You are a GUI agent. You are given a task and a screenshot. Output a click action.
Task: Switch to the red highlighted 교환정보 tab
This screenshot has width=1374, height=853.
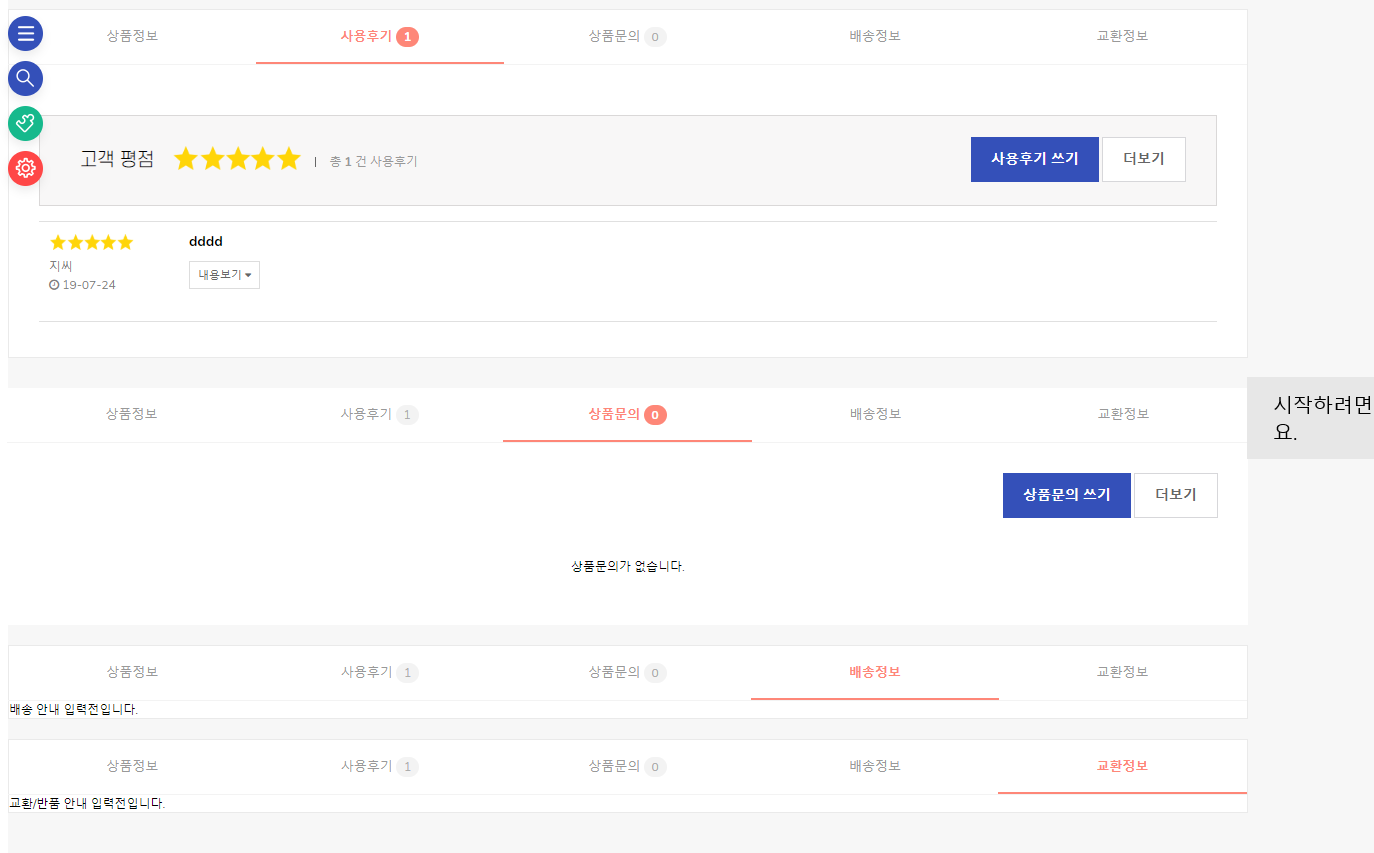[1122, 766]
